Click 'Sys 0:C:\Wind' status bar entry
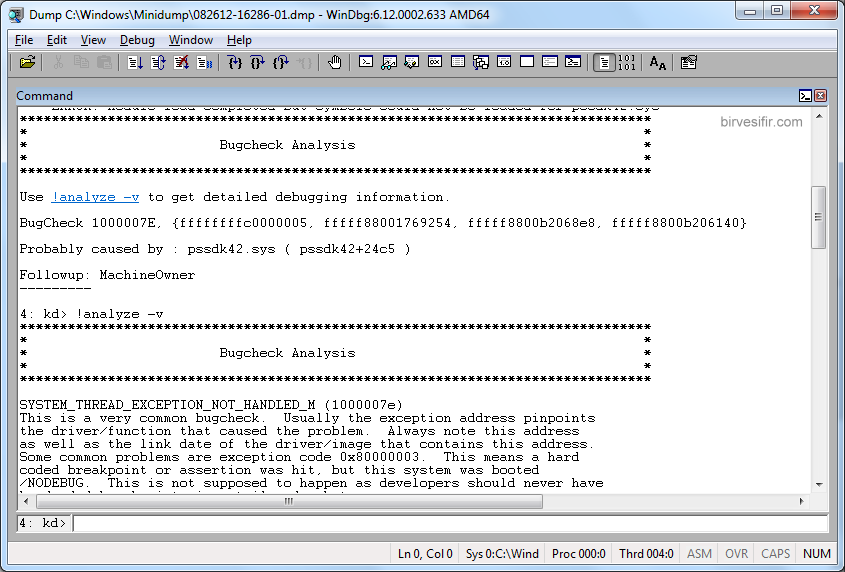This screenshot has width=845, height=572. (x=502, y=554)
